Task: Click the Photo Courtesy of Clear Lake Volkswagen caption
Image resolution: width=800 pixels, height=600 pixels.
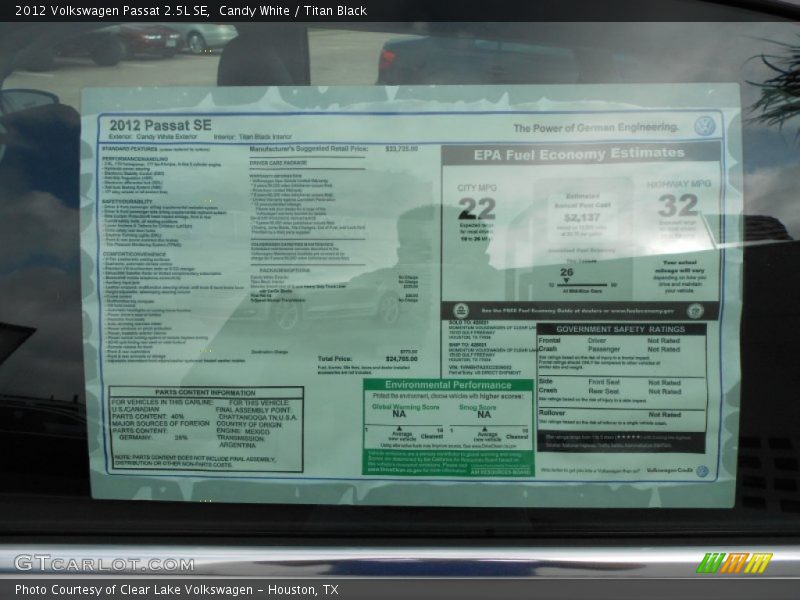Action: click(176, 590)
